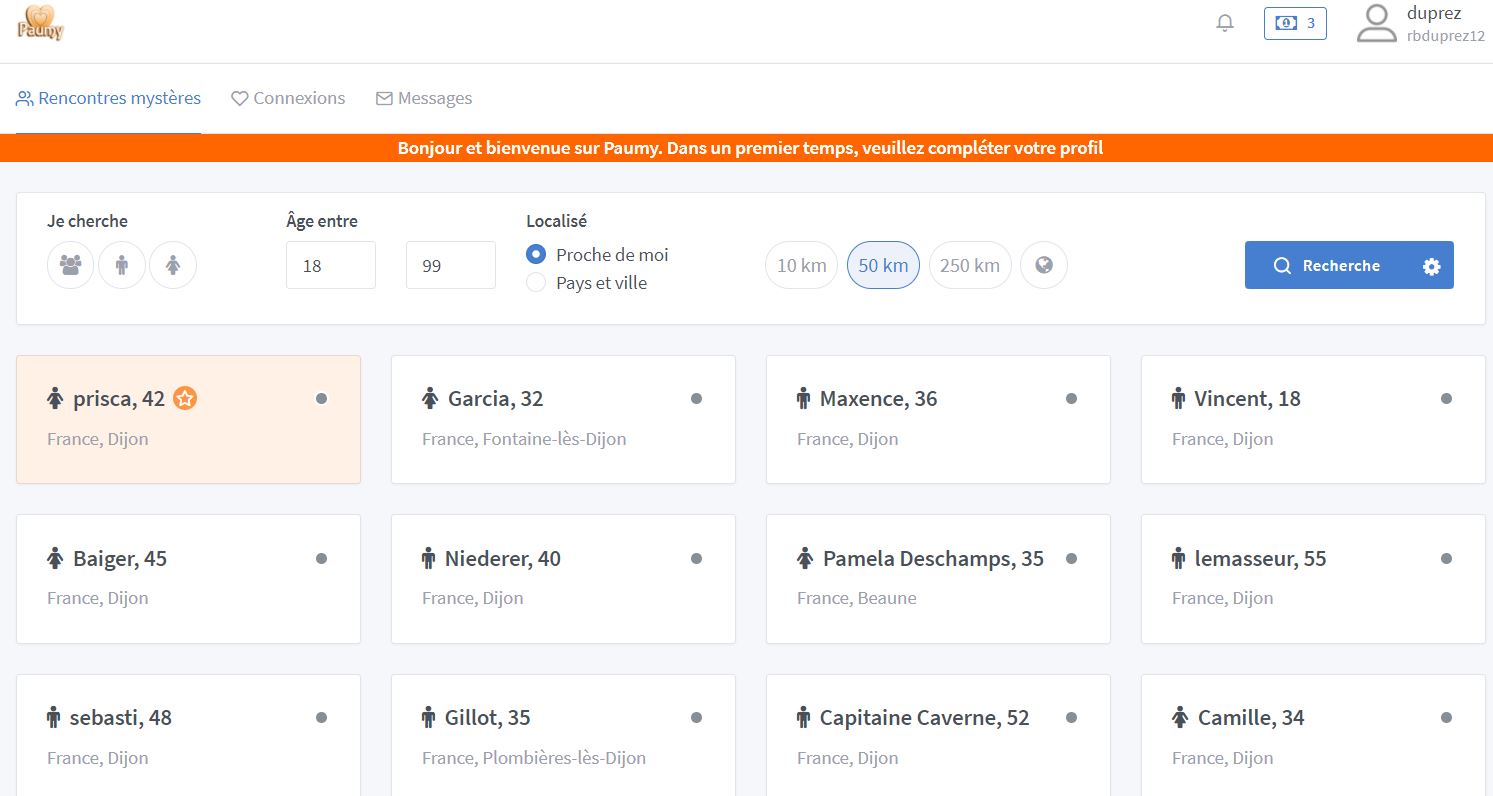Click the status dot on Camille's card
Screen dimensions: 1493x796
(1446, 717)
